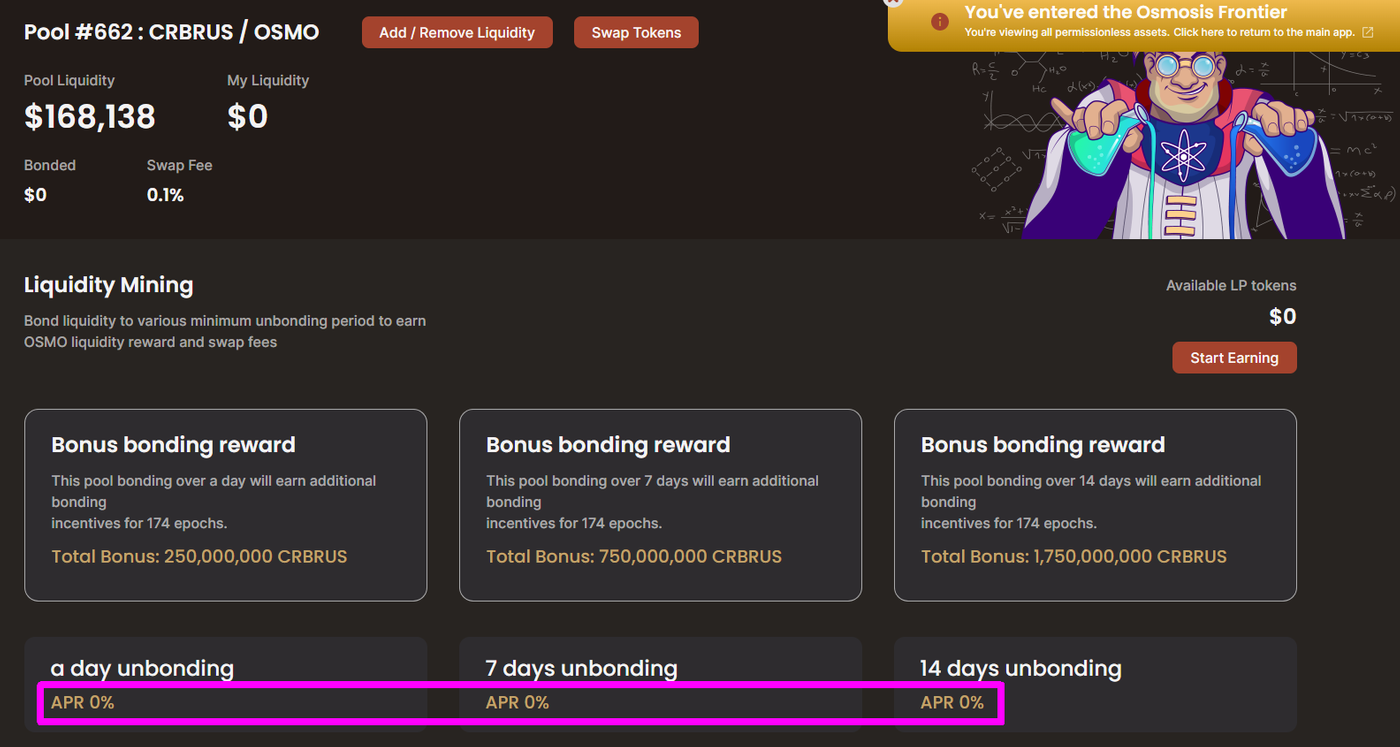Click the return to main app message

[1160, 32]
